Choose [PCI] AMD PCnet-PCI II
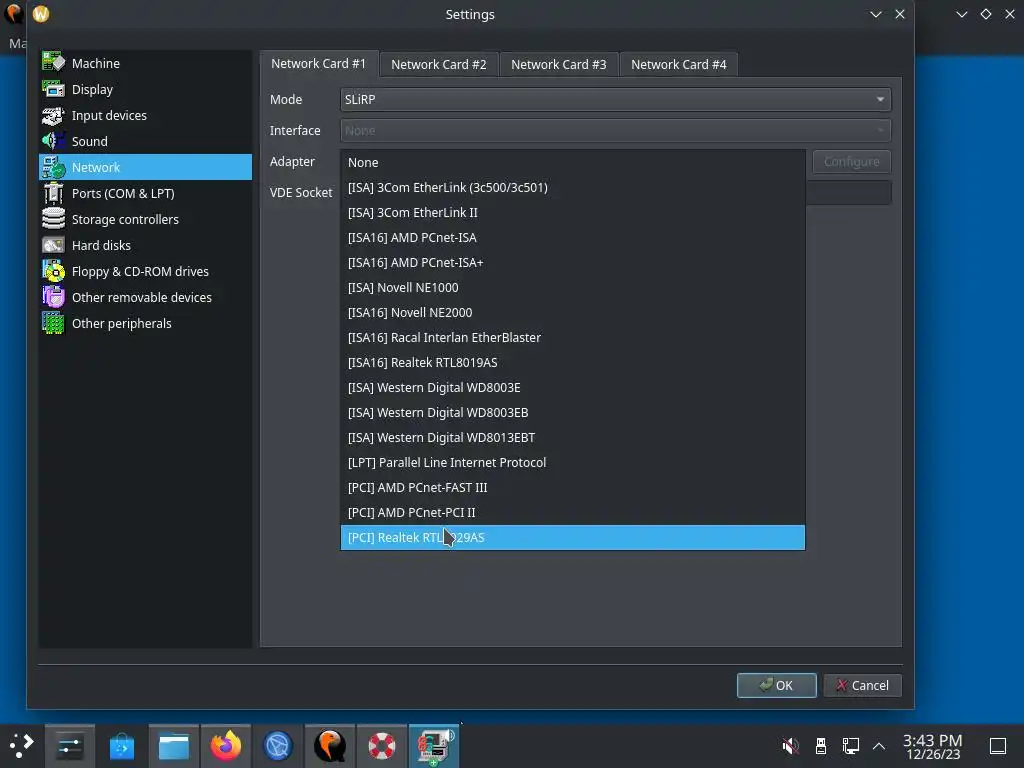1024x768 pixels. [573, 513]
